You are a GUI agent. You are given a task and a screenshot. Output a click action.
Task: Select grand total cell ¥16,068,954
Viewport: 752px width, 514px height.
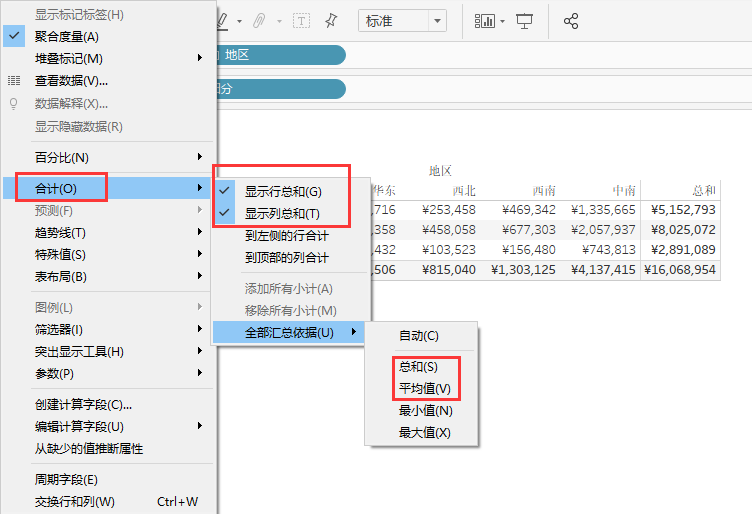[x=680, y=269]
